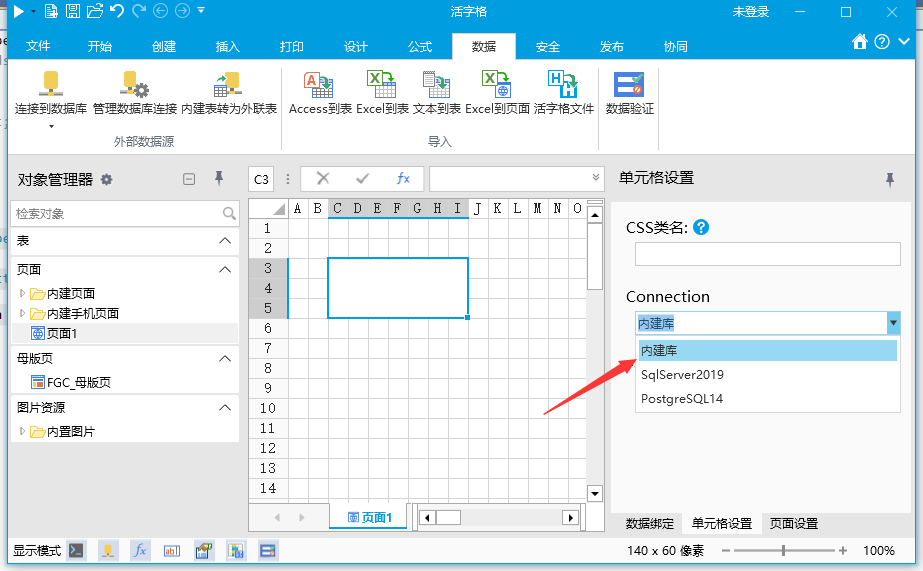Switch to the 开始 ribbon tab
The image size is (923, 571).
pyautogui.click(x=99, y=46)
